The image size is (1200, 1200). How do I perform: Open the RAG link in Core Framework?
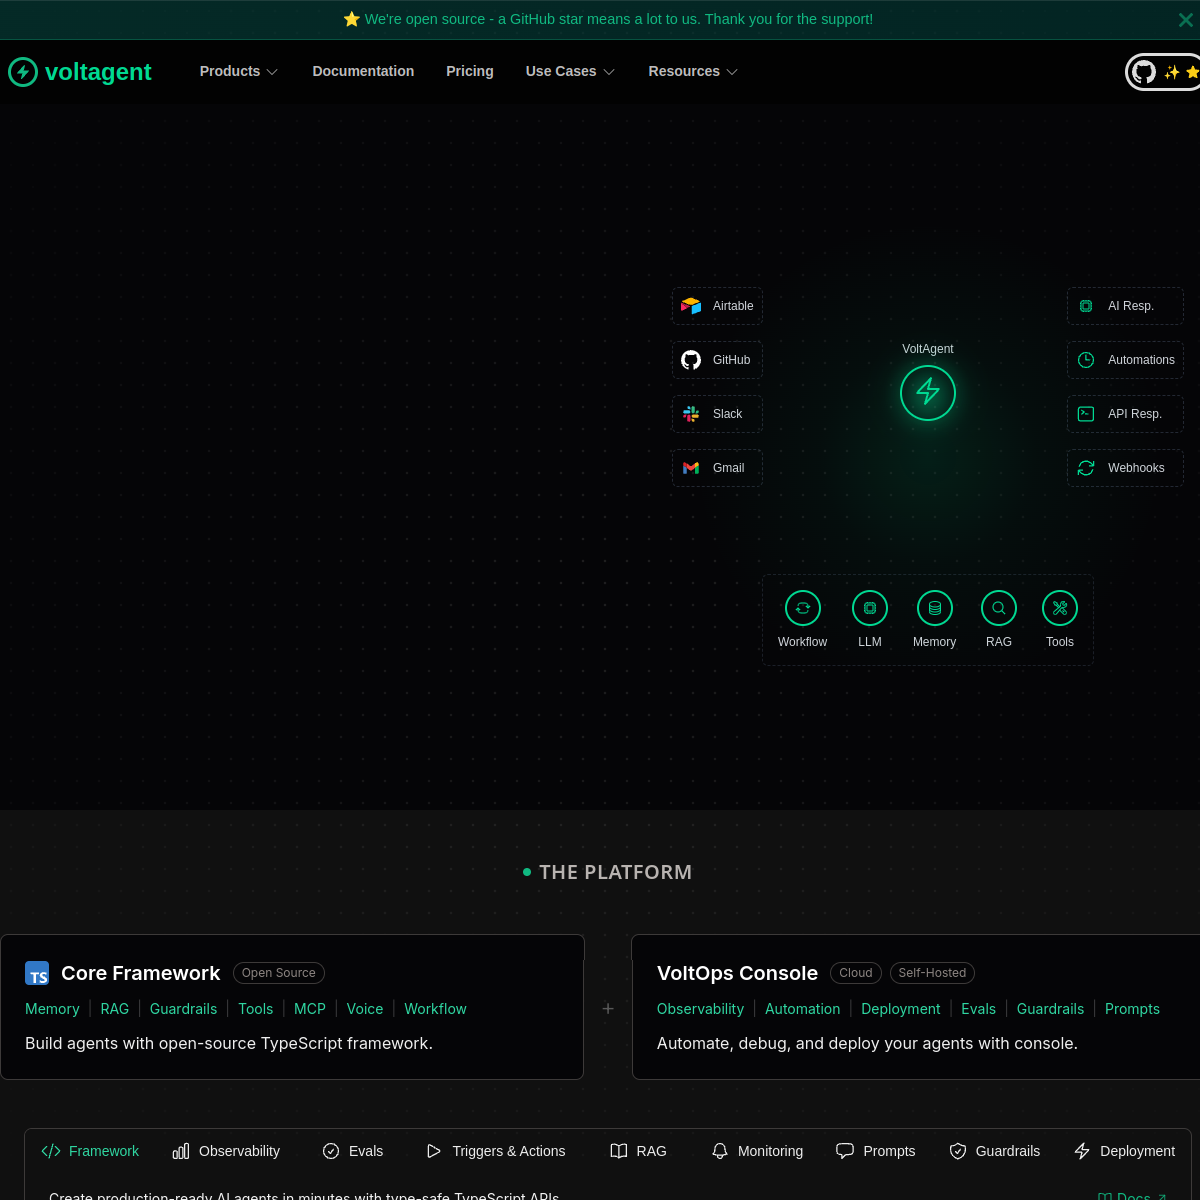(115, 1009)
